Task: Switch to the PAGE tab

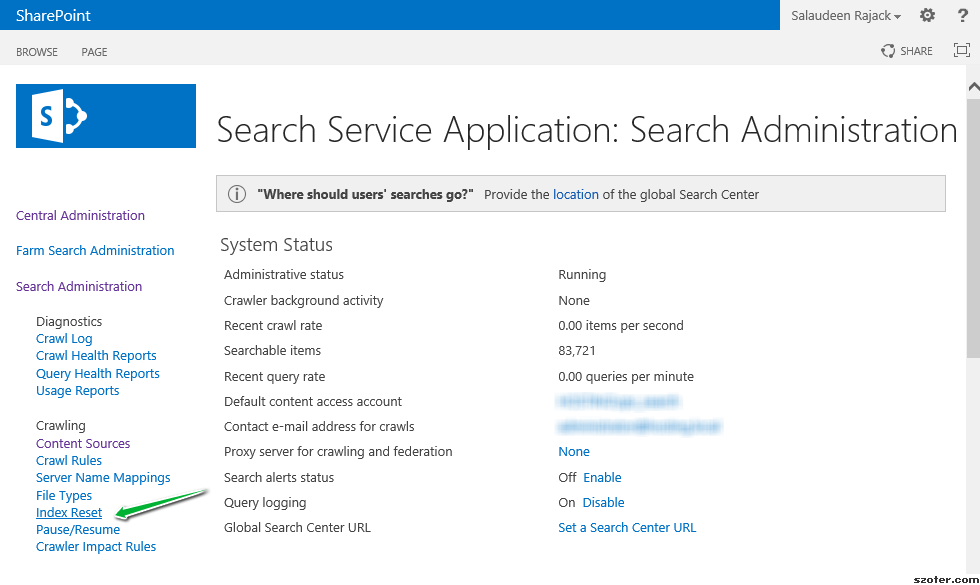Action: (x=94, y=51)
